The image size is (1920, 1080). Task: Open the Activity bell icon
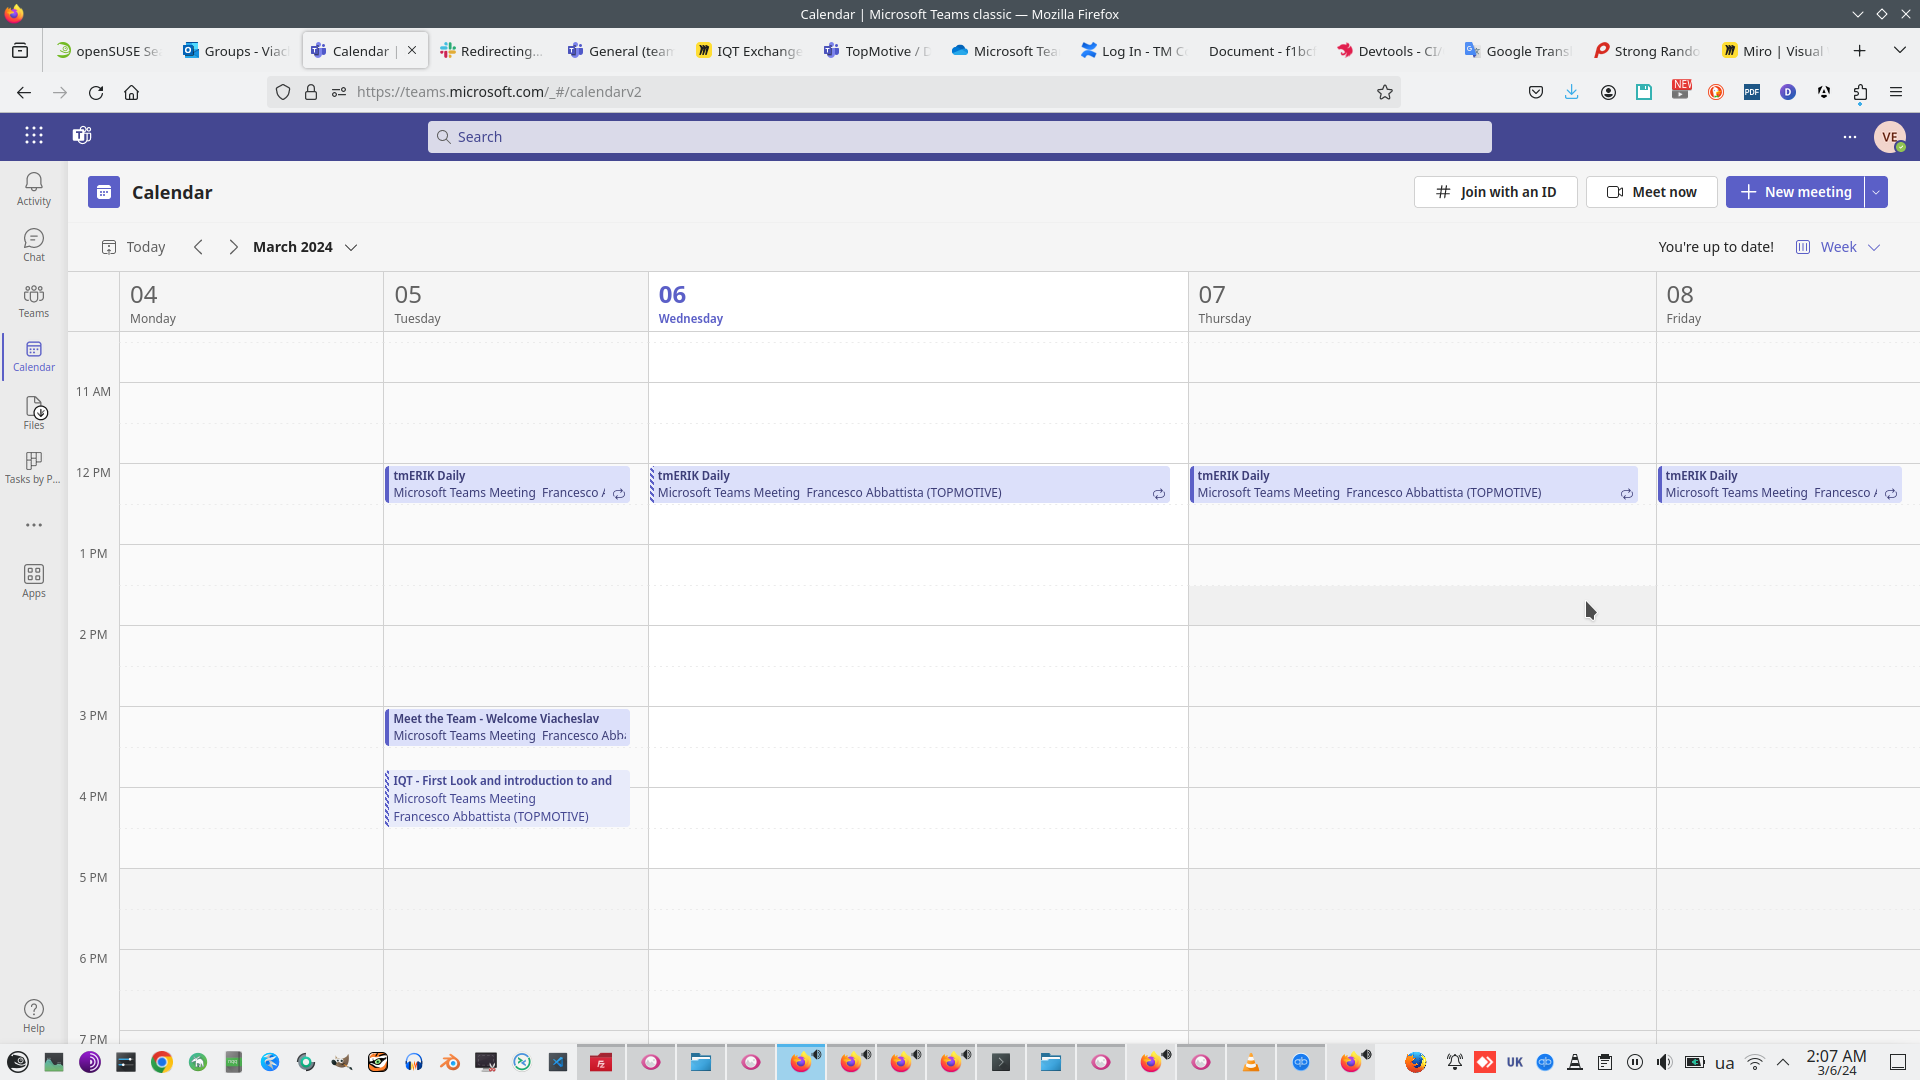point(34,187)
